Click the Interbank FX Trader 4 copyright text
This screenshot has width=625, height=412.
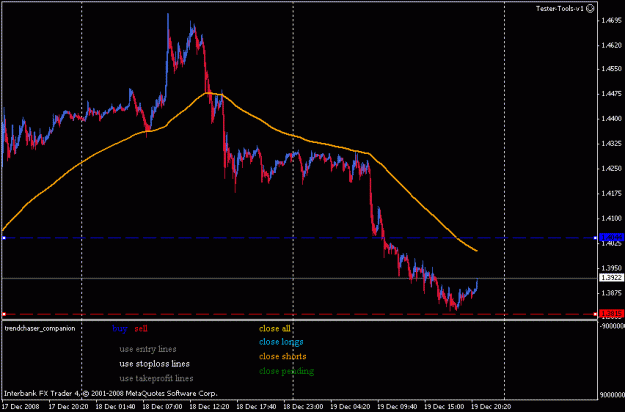pos(111,393)
